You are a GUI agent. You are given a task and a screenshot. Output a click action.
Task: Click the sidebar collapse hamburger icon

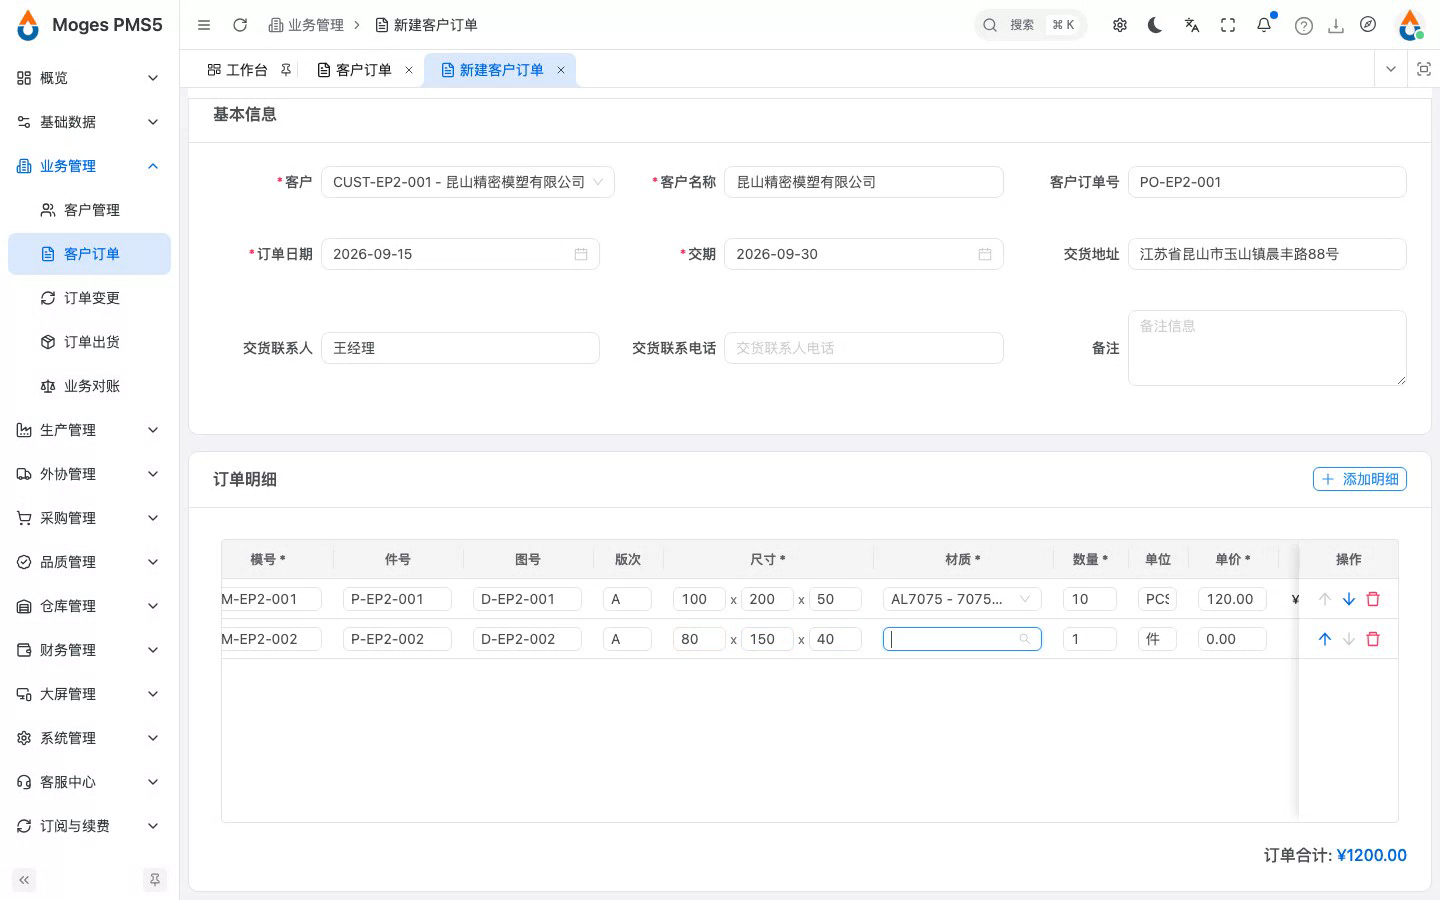[x=204, y=25]
